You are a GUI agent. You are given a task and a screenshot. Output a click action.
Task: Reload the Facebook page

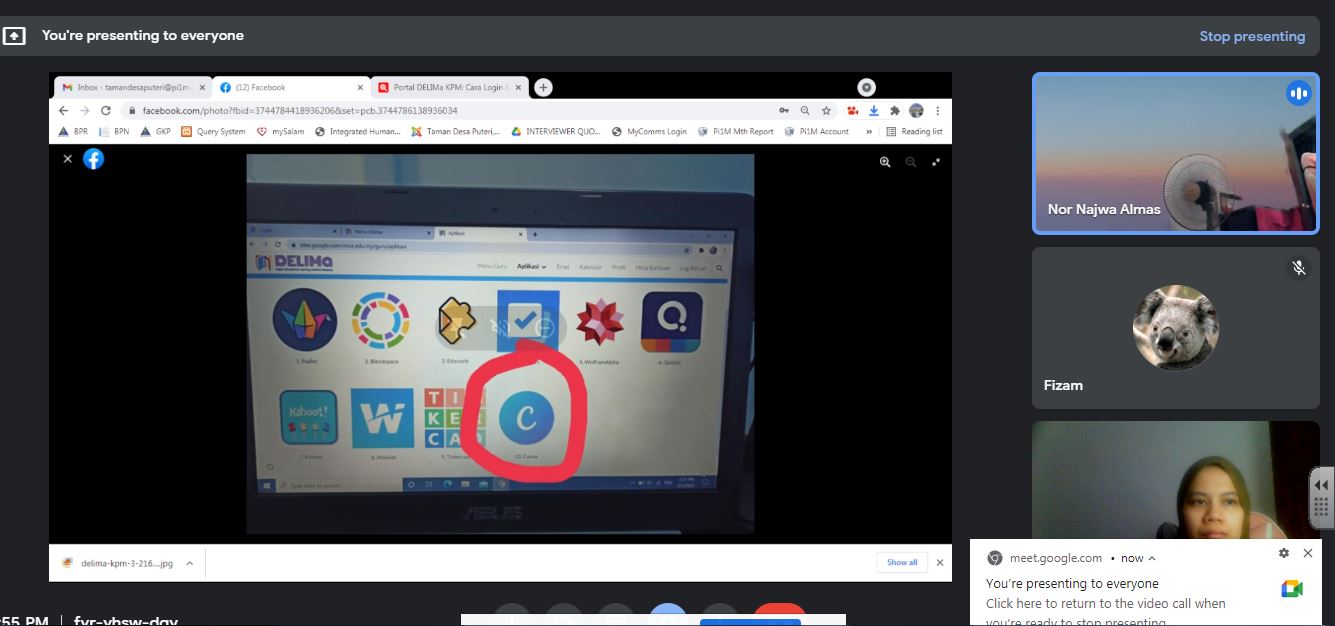click(105, 111)
